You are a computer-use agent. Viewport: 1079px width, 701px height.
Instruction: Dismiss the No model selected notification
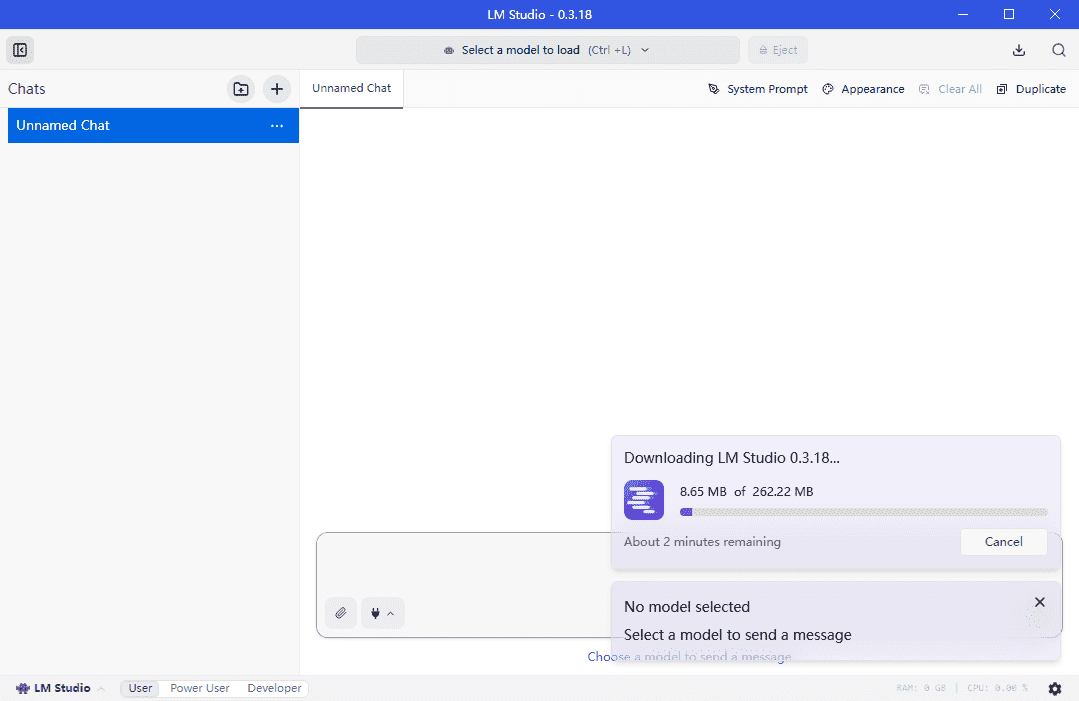click(1040, 602)
